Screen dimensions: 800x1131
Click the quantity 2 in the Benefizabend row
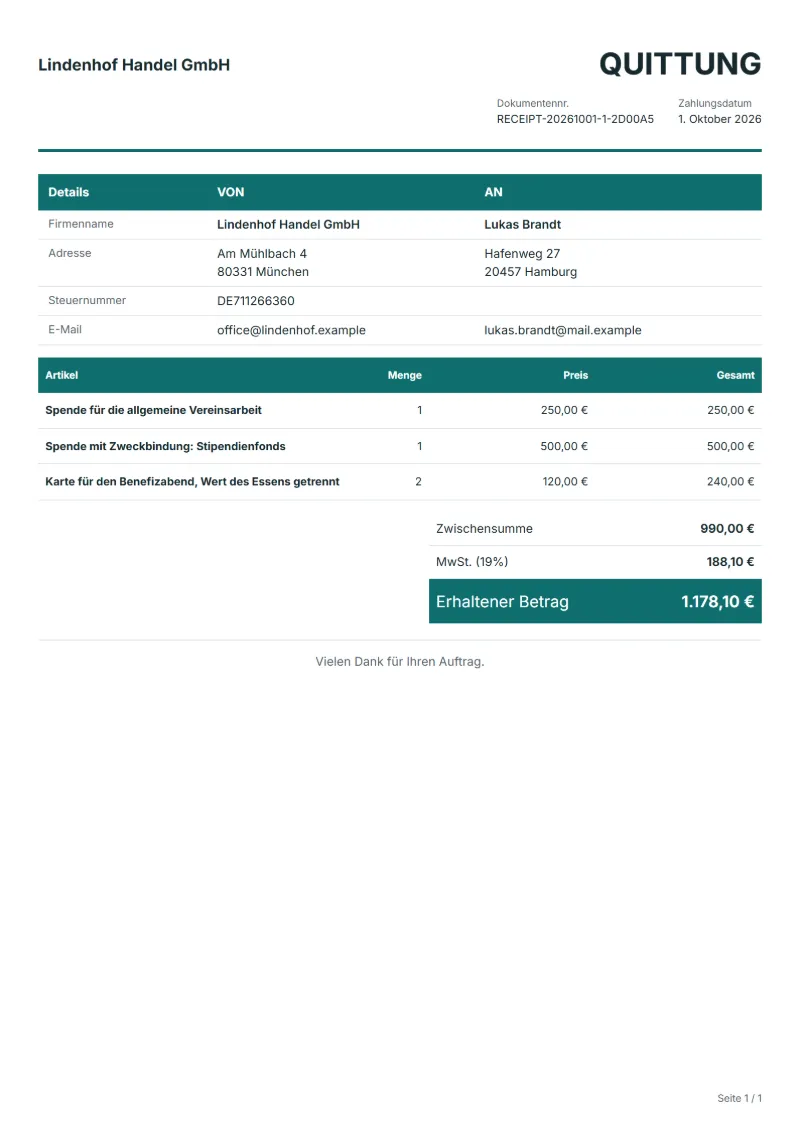pos(418,481)
